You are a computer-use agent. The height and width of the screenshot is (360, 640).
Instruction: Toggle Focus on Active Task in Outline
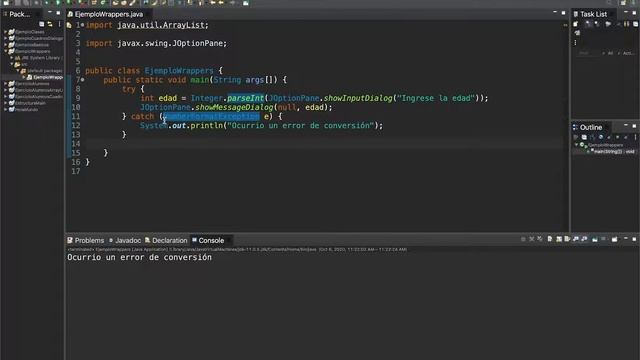[576, 138]
